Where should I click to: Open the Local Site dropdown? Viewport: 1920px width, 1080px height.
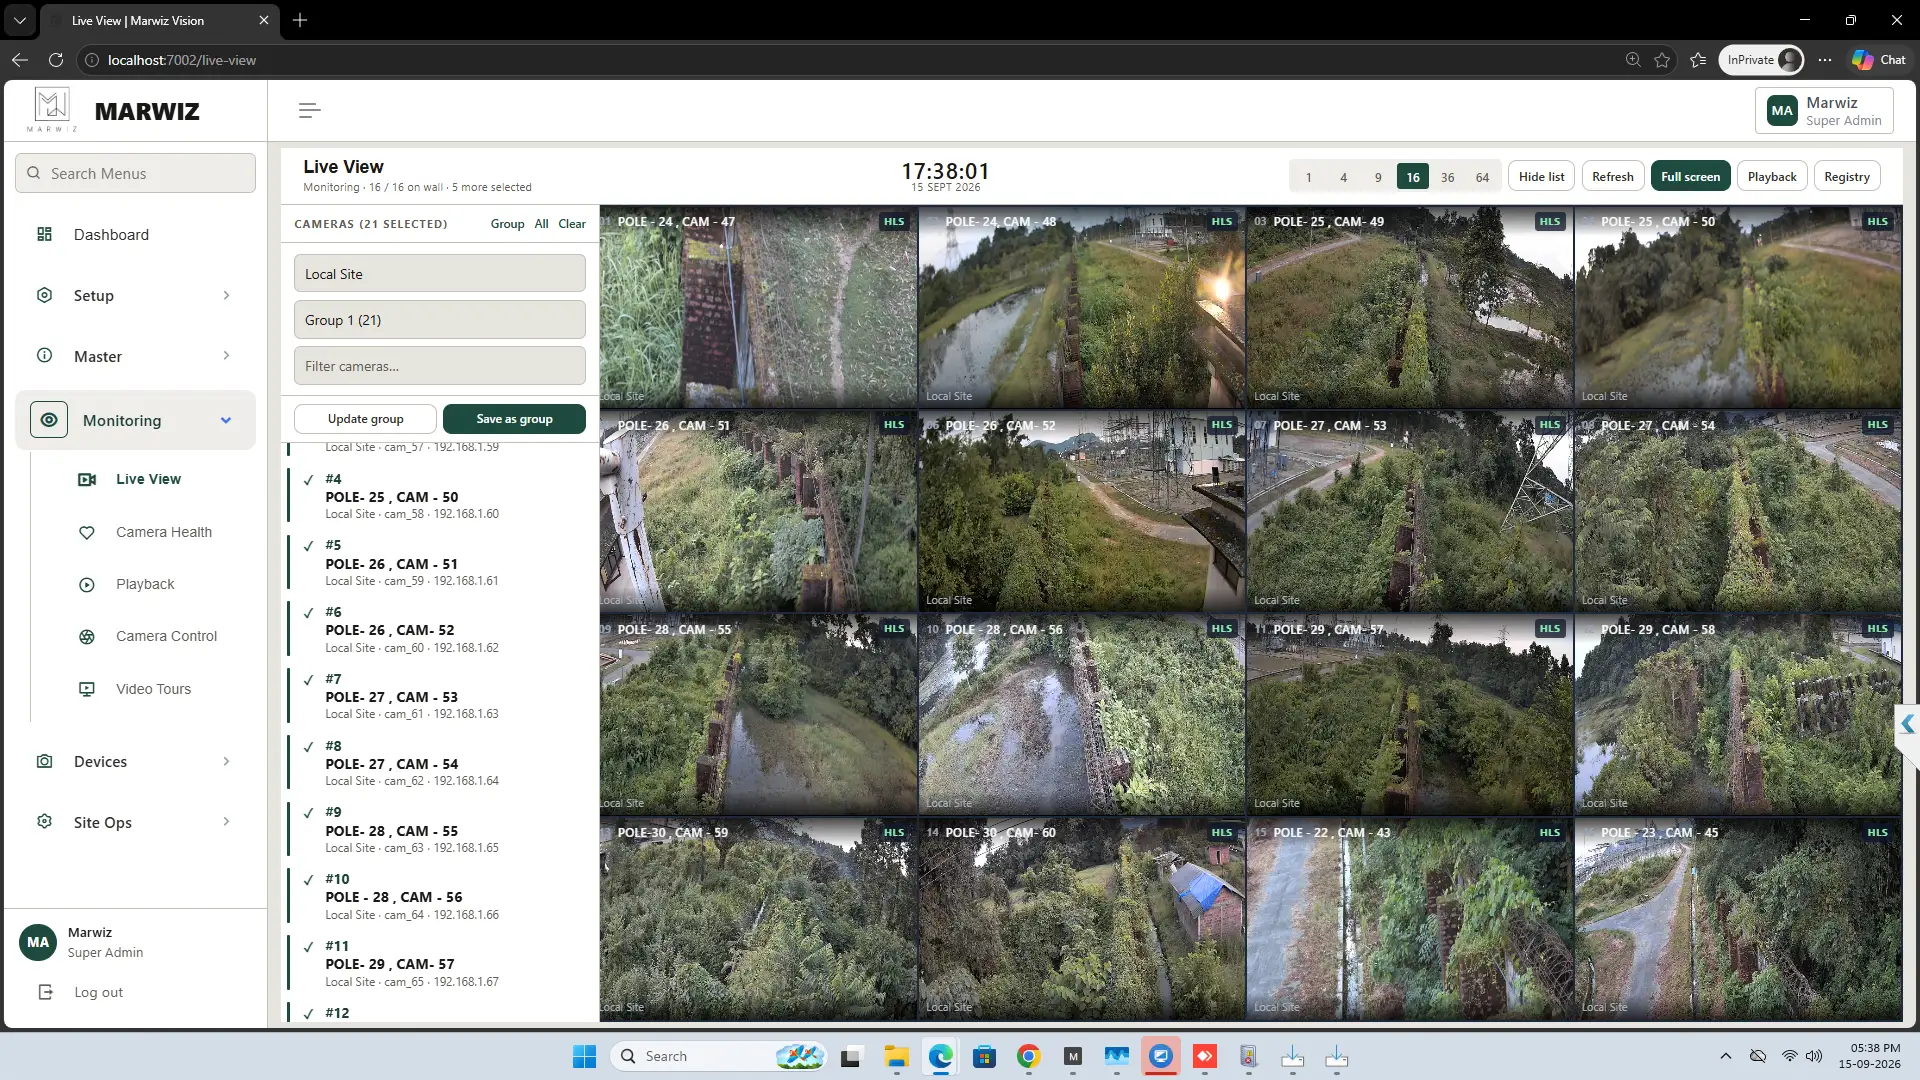tap(439, 273)
